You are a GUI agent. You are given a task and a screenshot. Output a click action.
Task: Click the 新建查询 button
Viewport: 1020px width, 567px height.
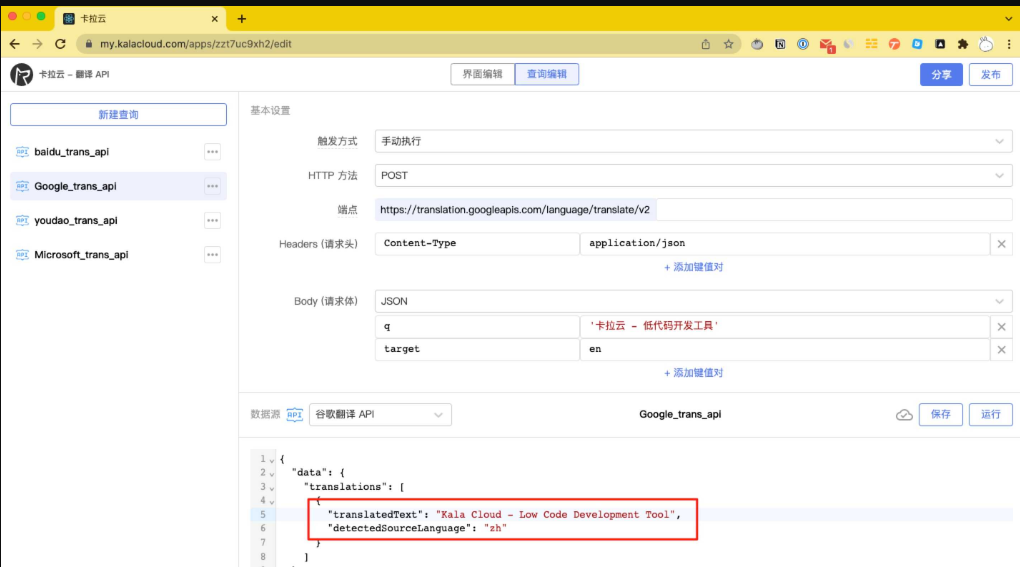[118, 114]
